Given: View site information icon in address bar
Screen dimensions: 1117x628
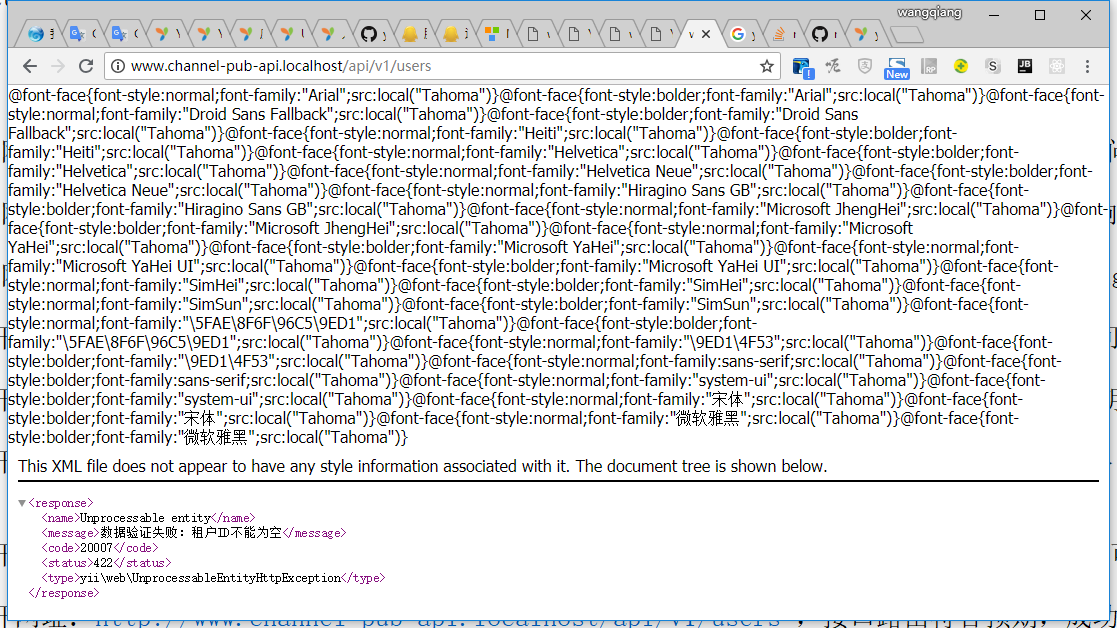Looking at the screenshot, I should click(118, 66).
